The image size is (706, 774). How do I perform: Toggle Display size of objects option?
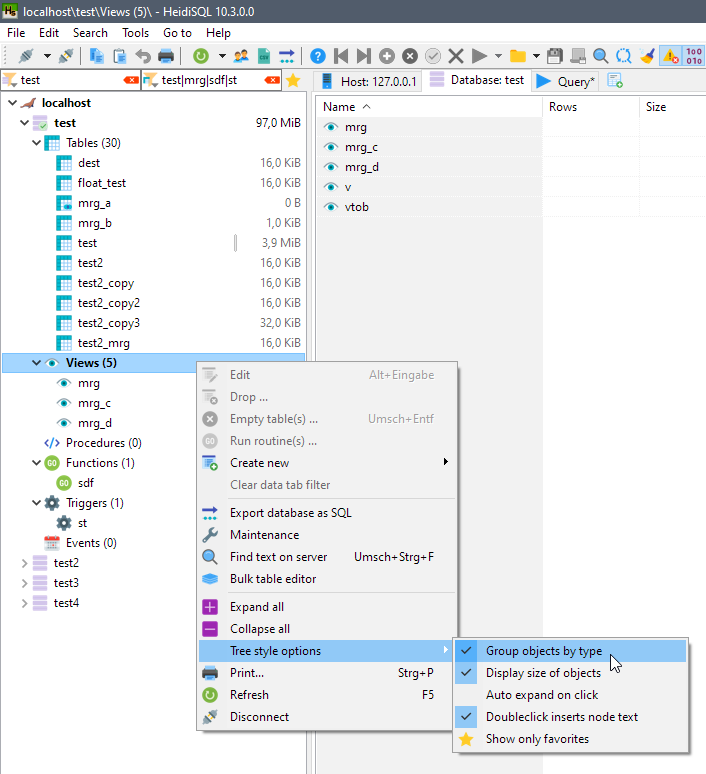[571, 673]
